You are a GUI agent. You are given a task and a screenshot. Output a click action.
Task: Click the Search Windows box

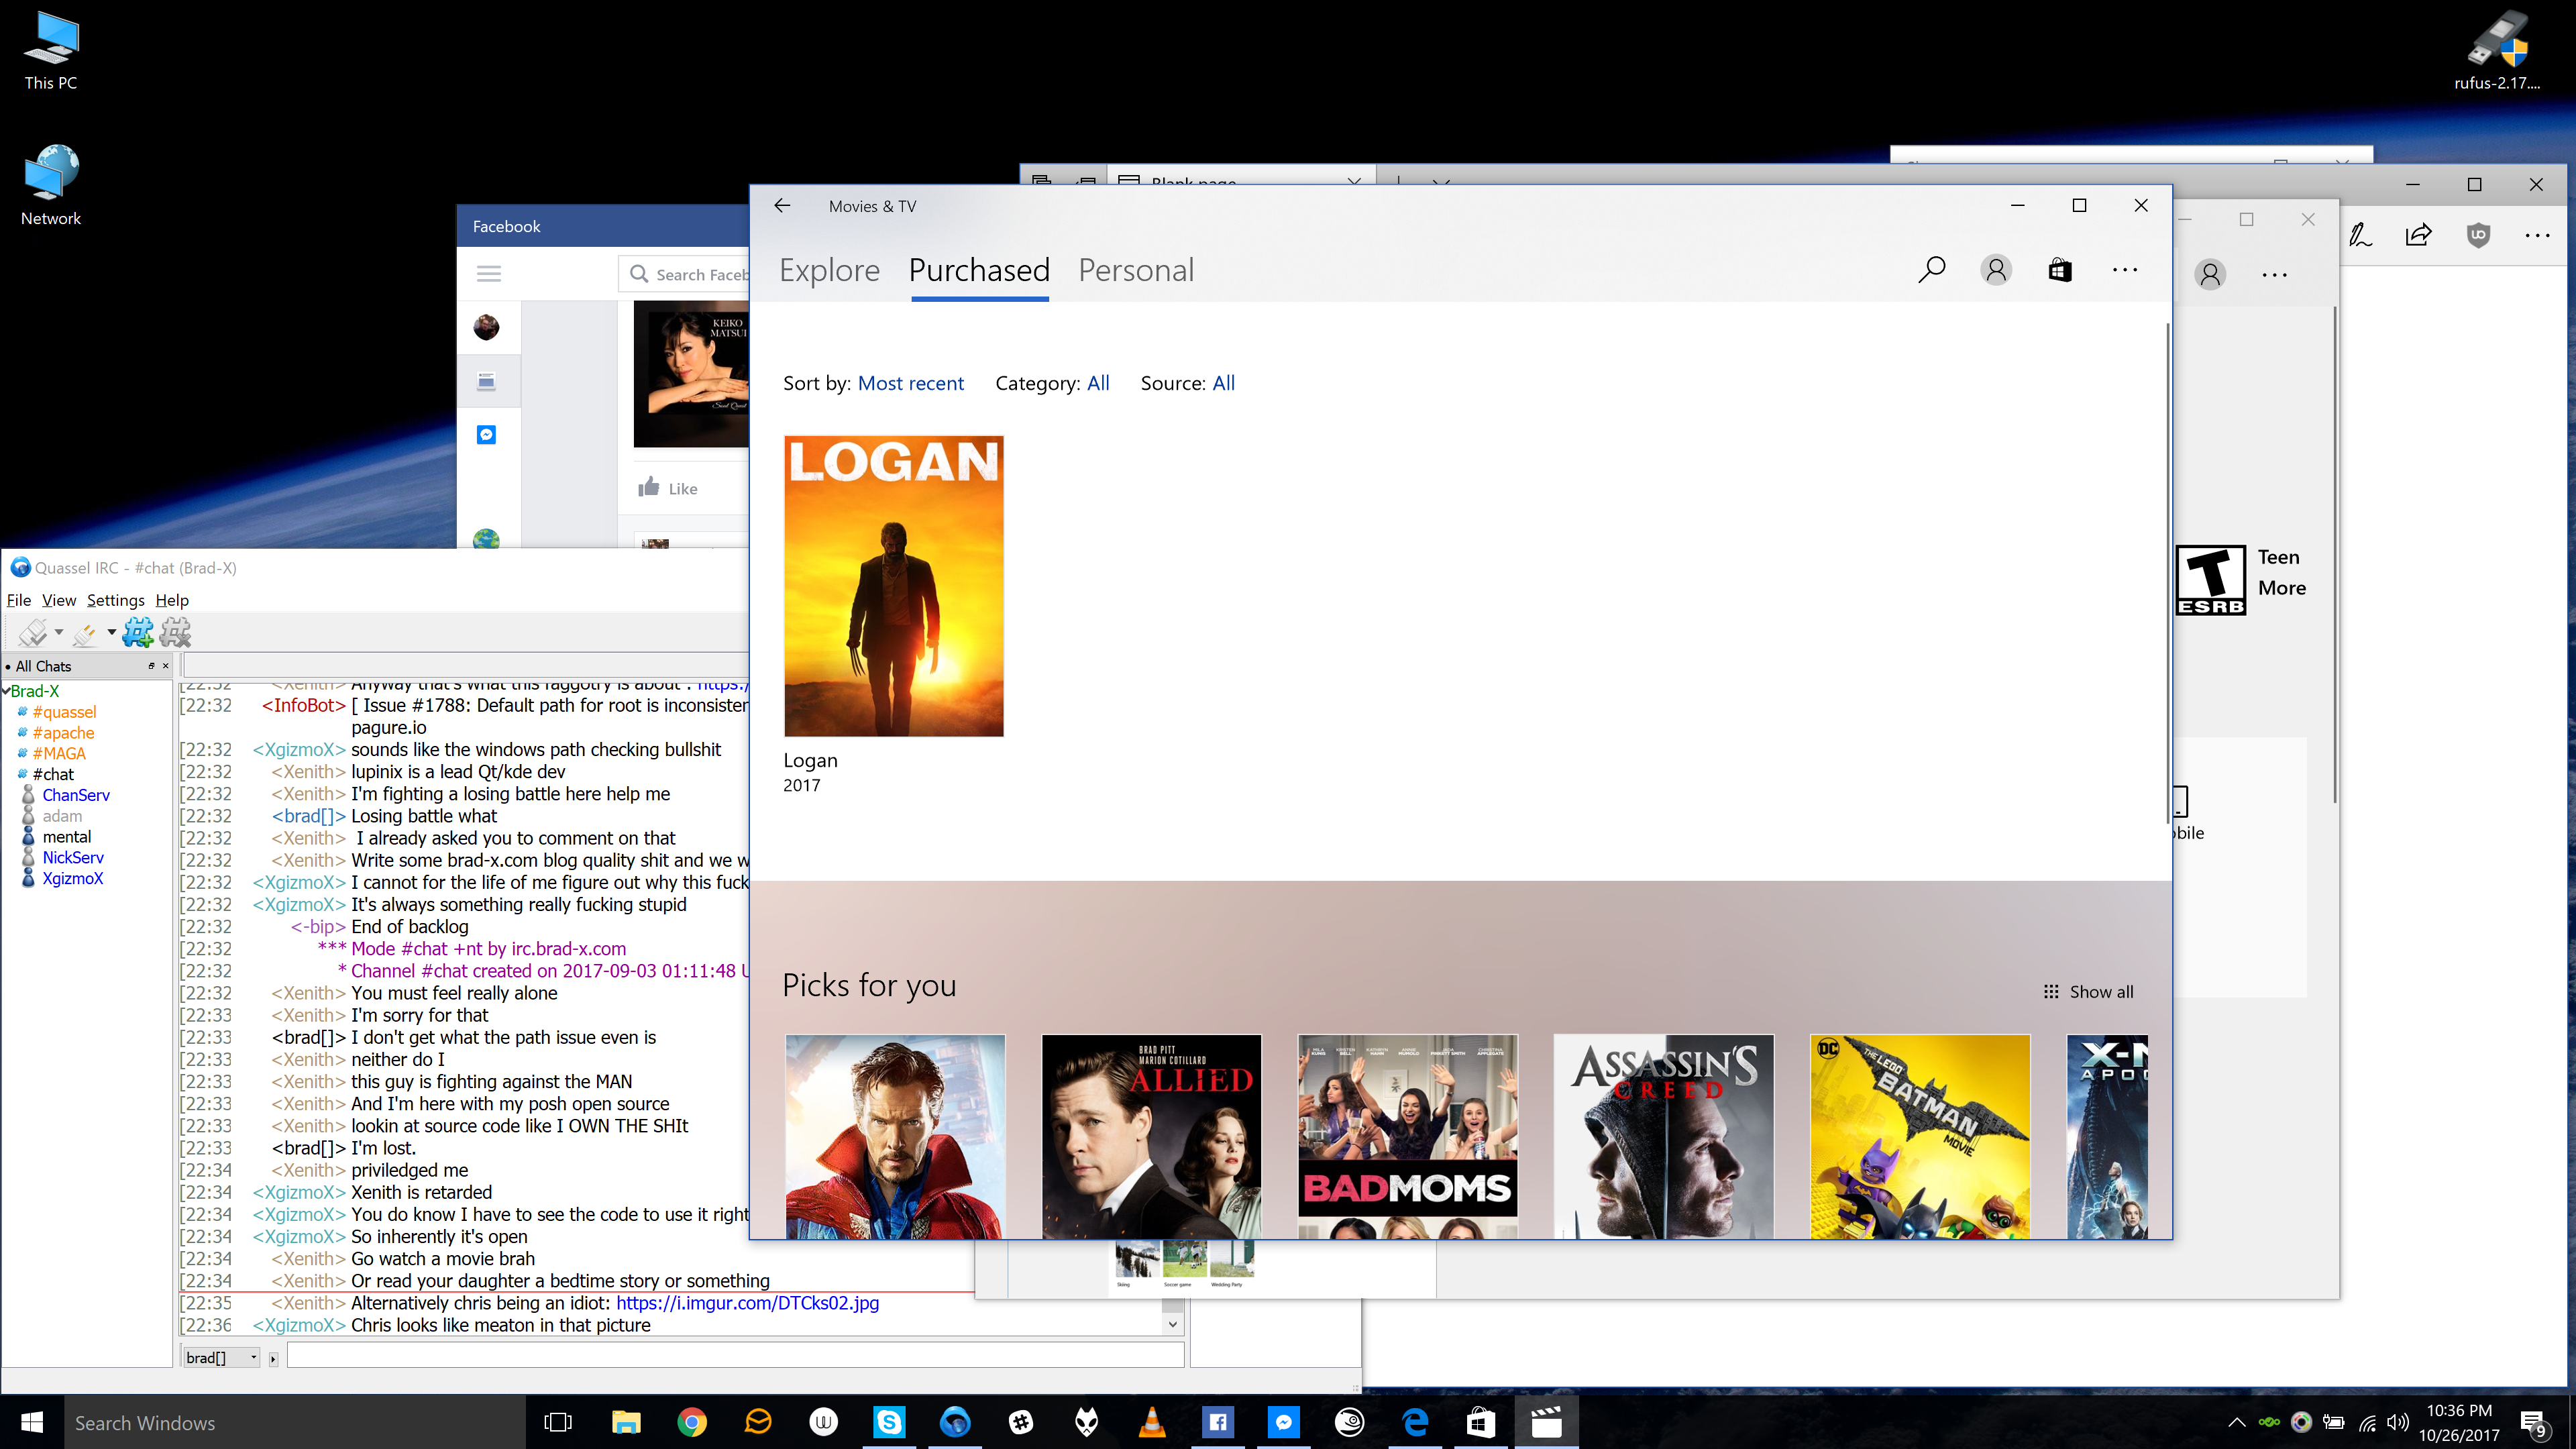point(294,1422)
